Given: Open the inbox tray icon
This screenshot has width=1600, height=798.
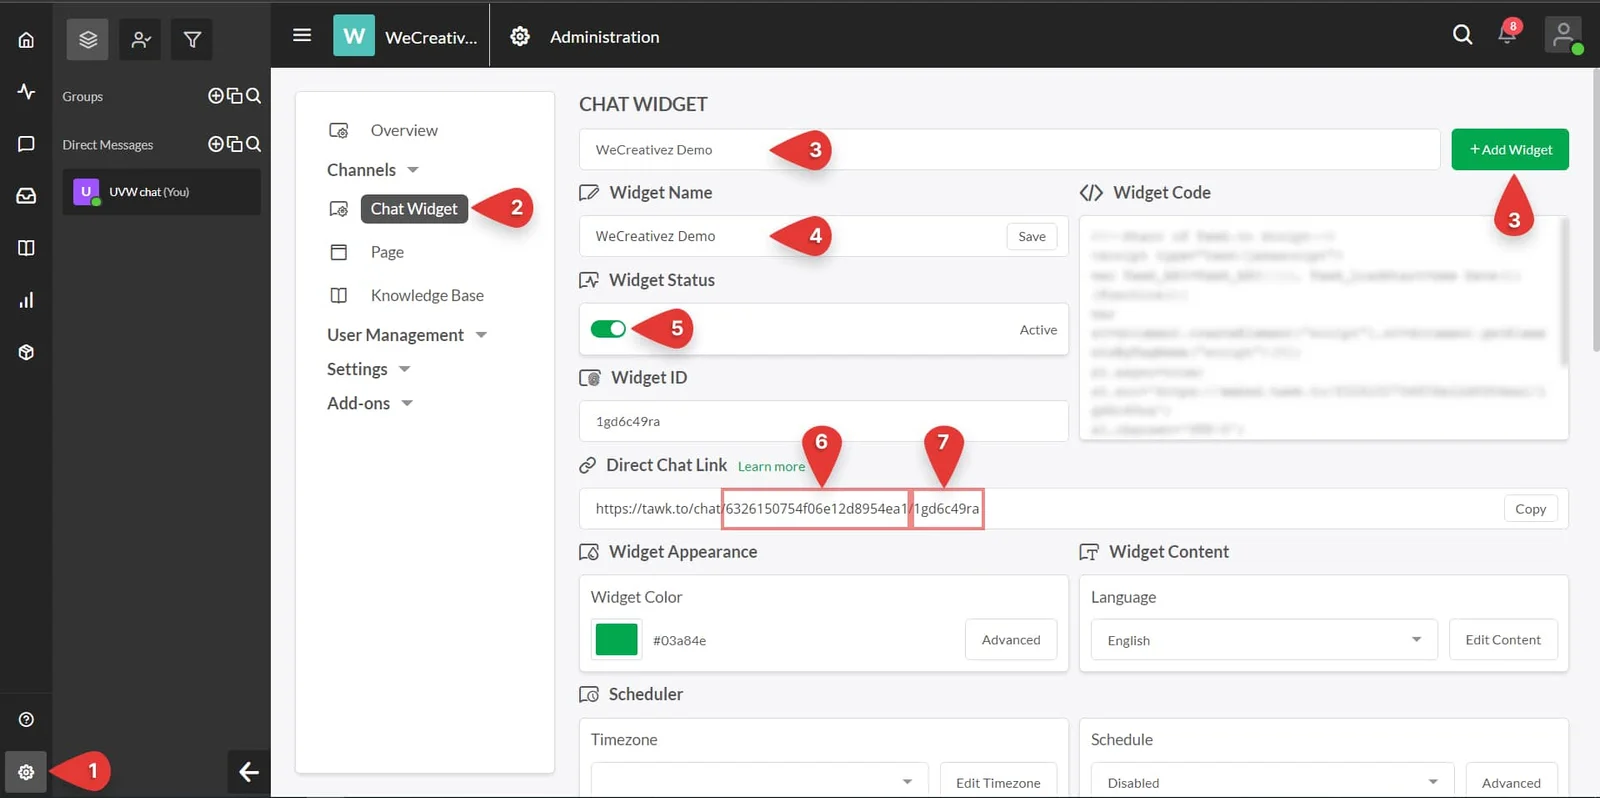Looking at the screenshot, I should [x=26, y=196].
